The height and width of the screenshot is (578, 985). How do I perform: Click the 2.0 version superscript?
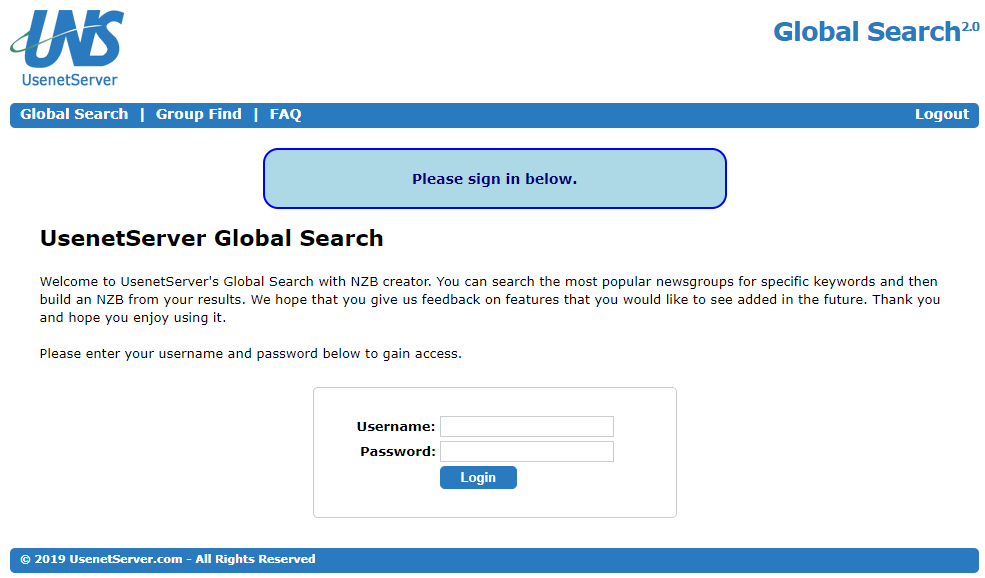(971, 27)
